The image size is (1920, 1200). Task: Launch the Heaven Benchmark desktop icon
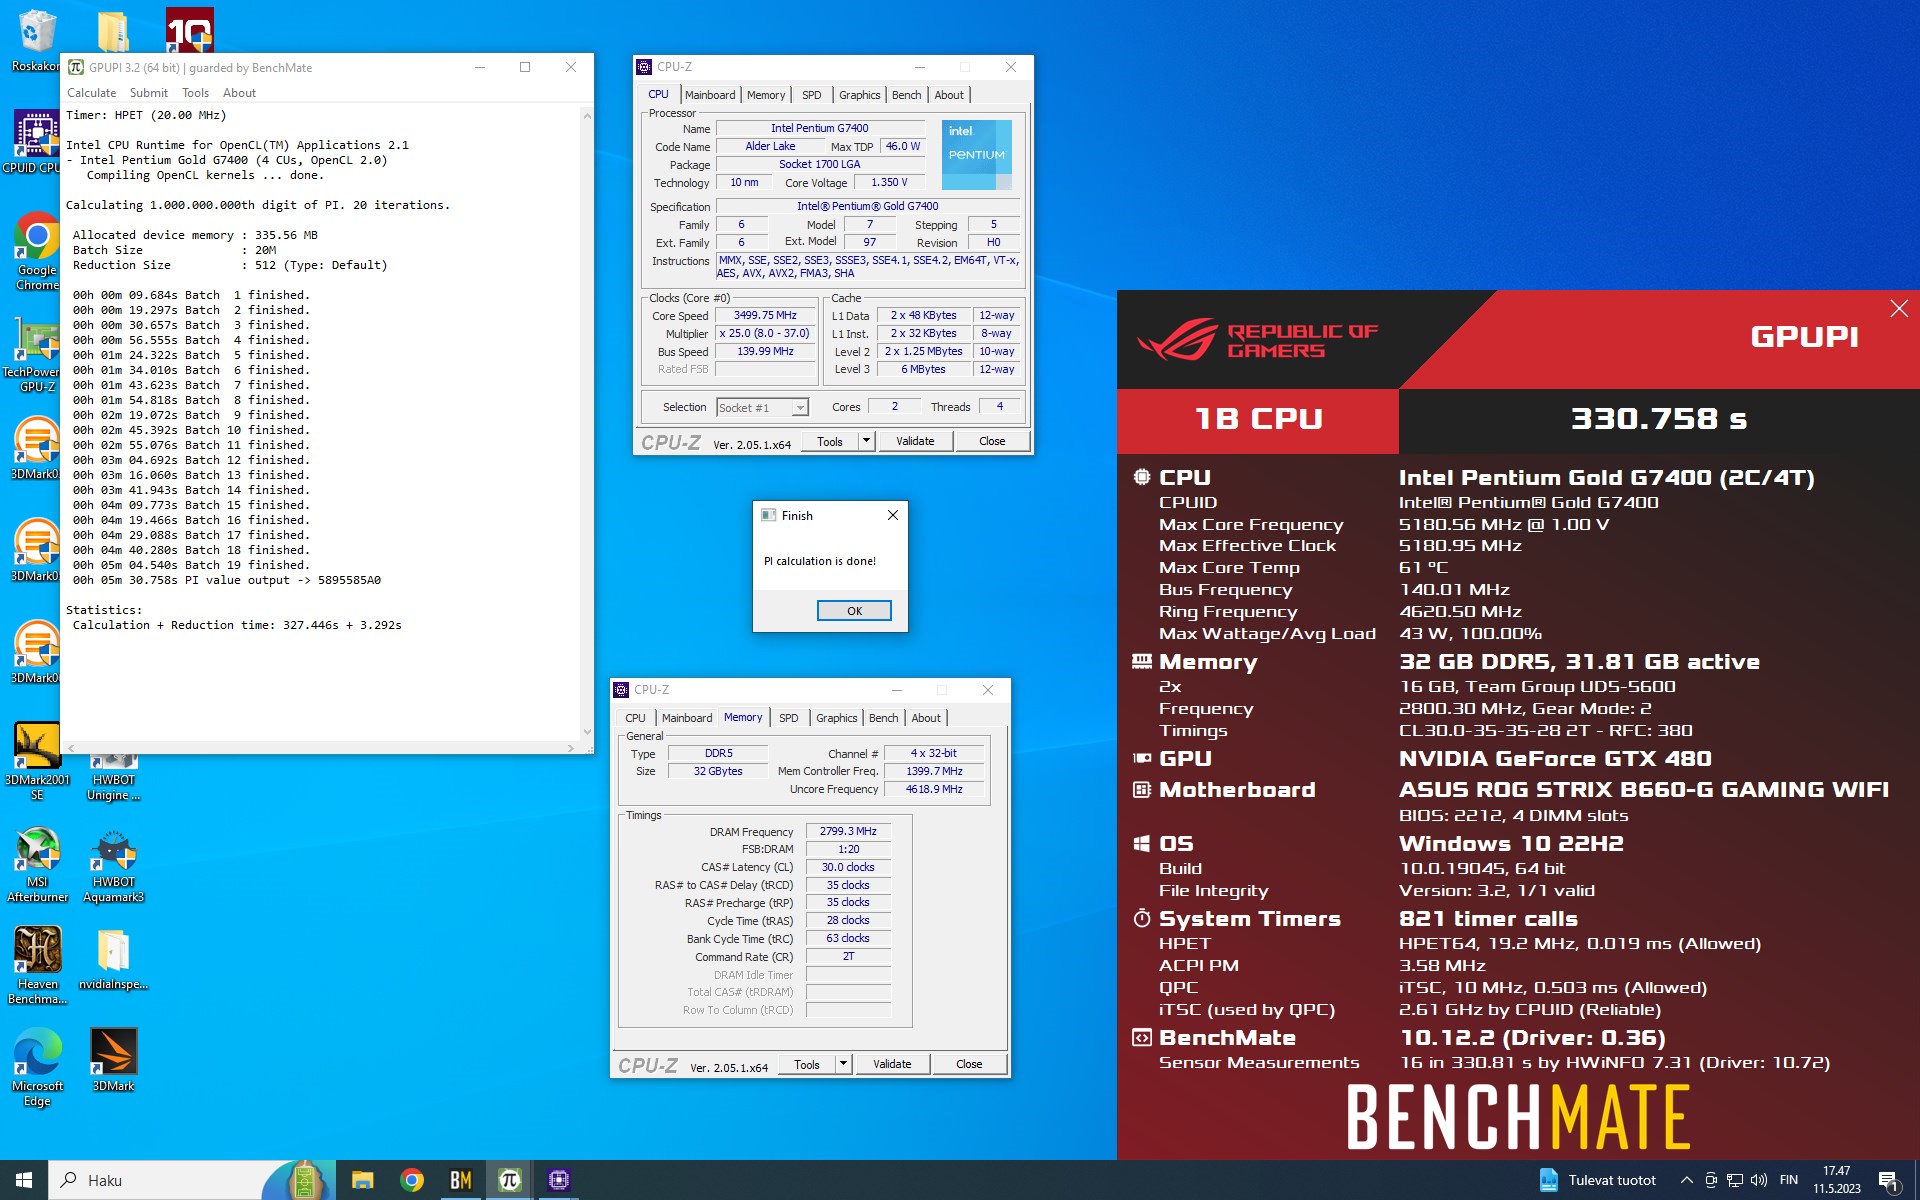tap(37, 965)
